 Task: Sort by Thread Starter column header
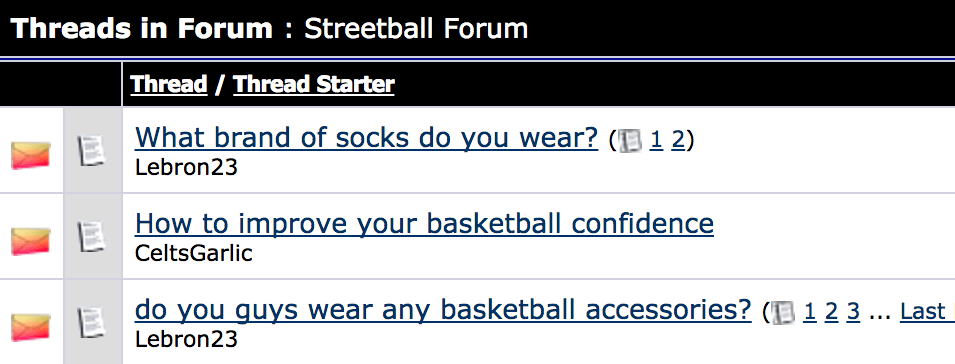click(314, 84)
